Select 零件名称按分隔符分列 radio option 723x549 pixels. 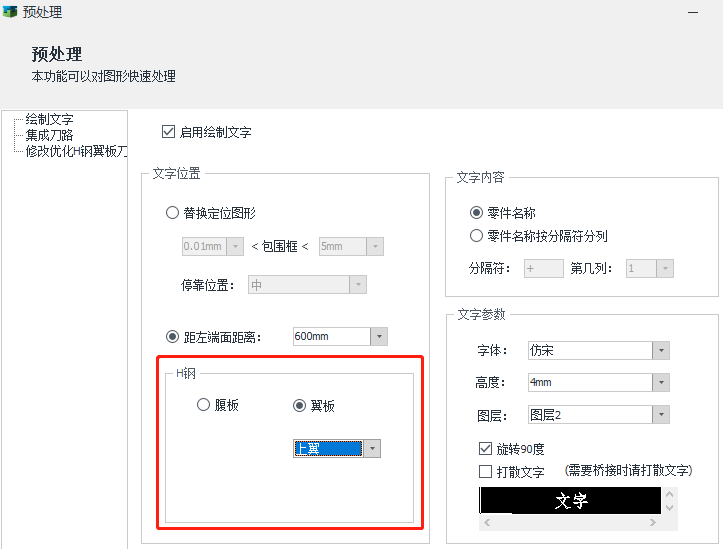[x=476, y=236]
